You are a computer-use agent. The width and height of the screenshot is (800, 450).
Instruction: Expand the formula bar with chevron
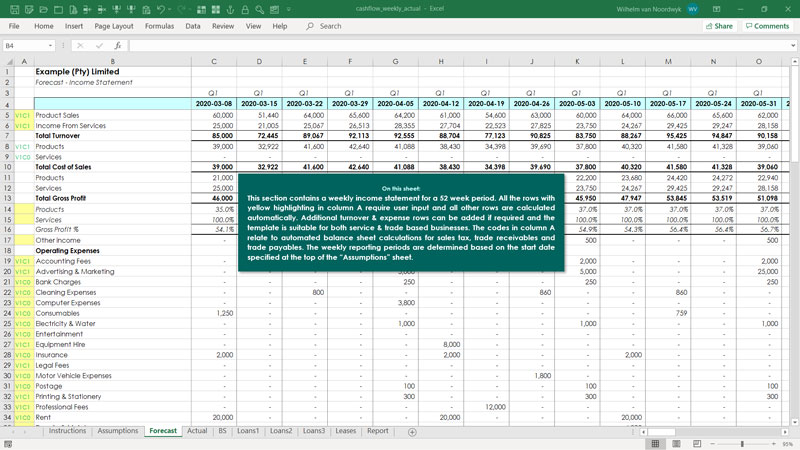click(x=793, y=45)
